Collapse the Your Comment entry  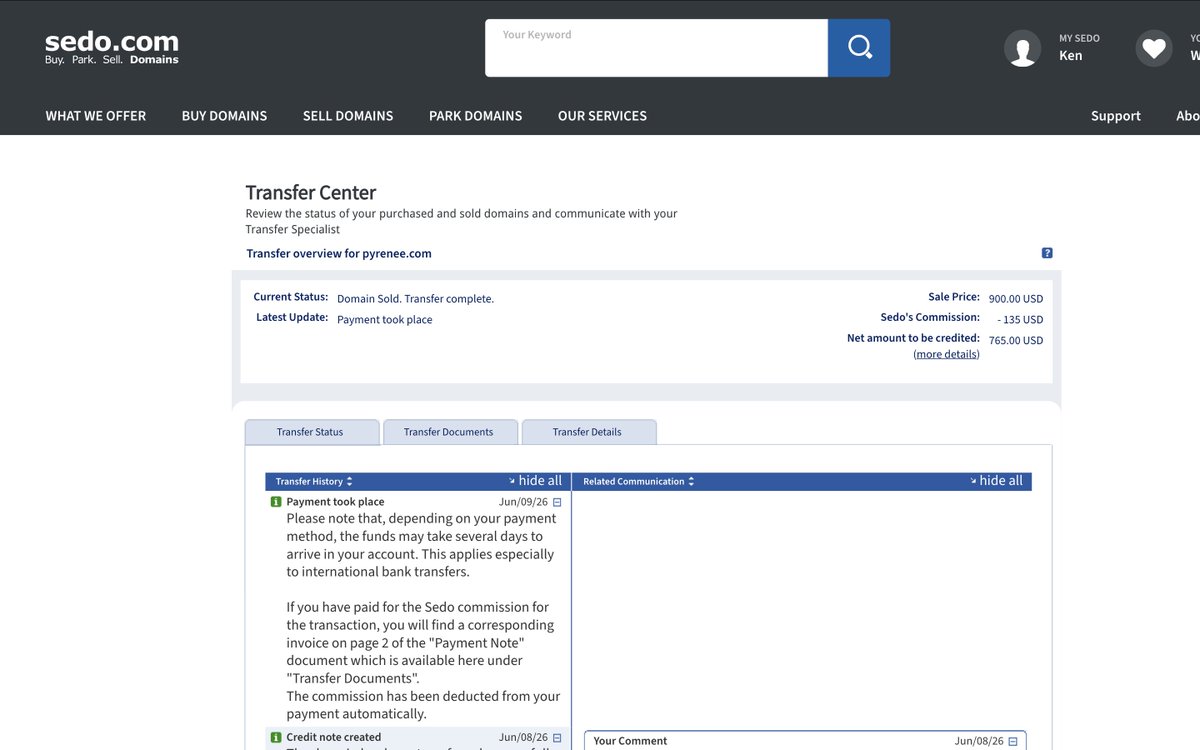coord(1013,741)
